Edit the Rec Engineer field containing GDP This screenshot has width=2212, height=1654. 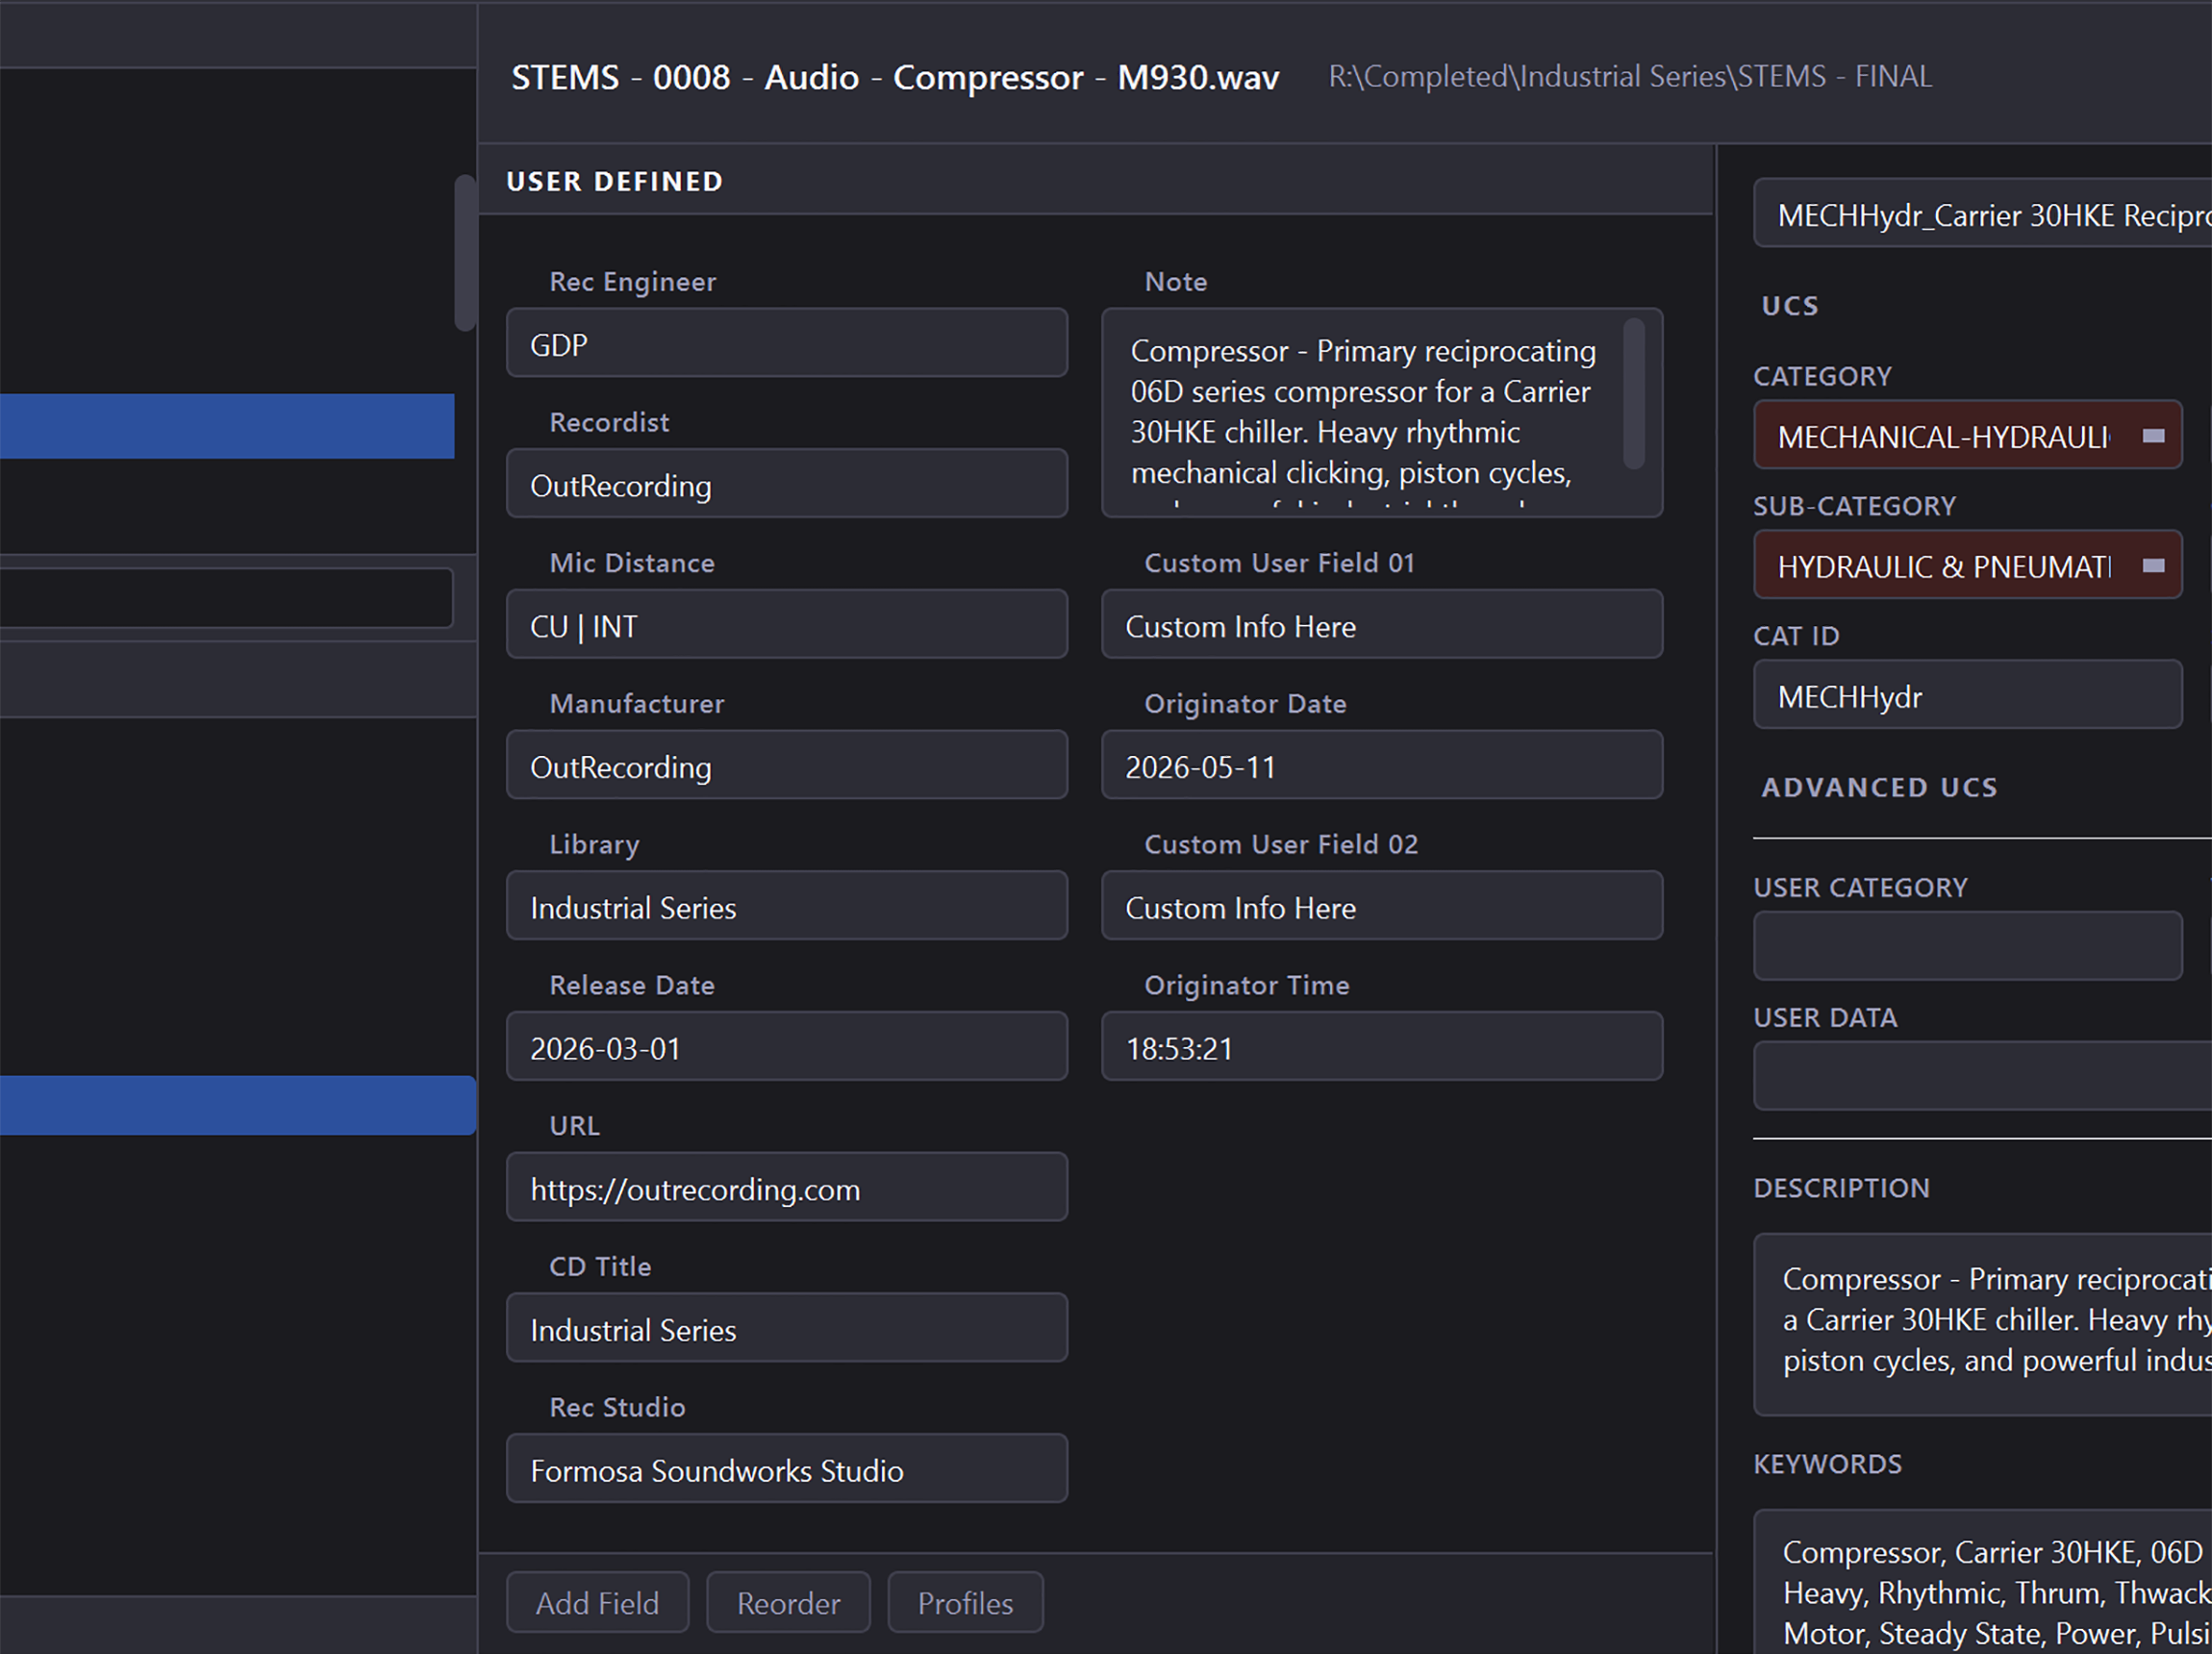pos(787,343)
